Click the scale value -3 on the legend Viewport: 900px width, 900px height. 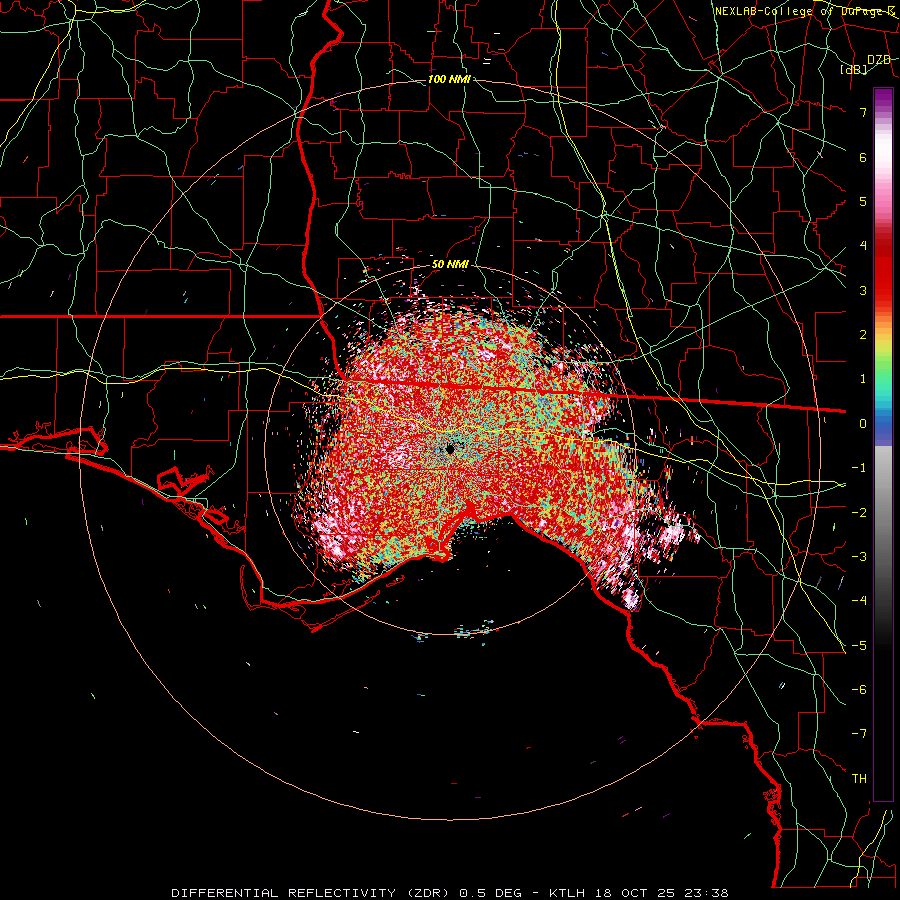[x=859, y=557]
